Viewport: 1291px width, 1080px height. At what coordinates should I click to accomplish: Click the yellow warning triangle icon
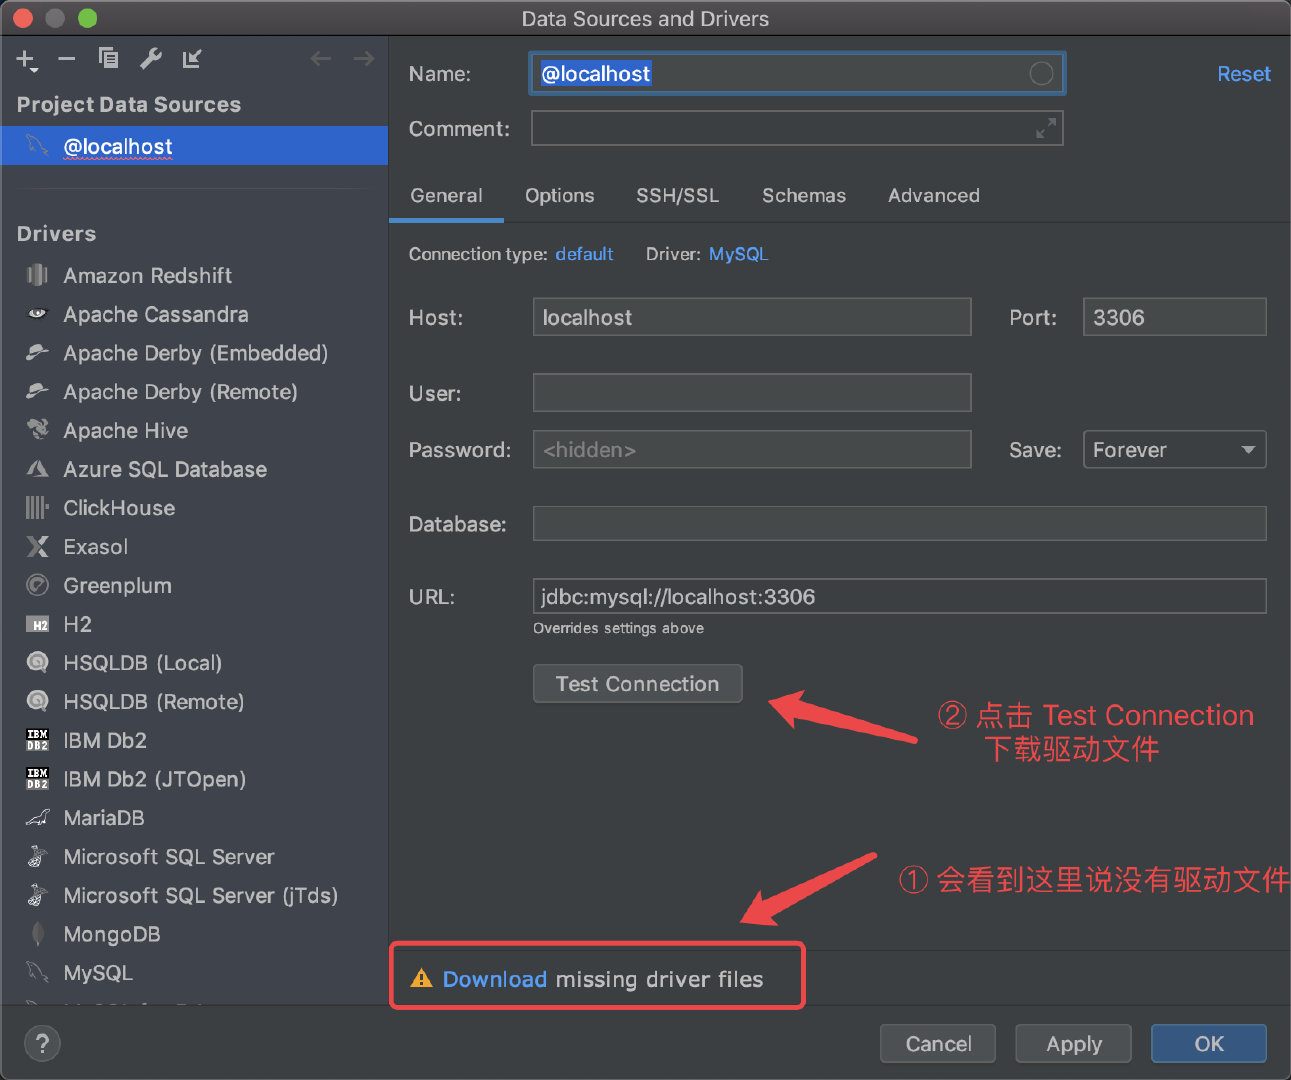[421, 979]
